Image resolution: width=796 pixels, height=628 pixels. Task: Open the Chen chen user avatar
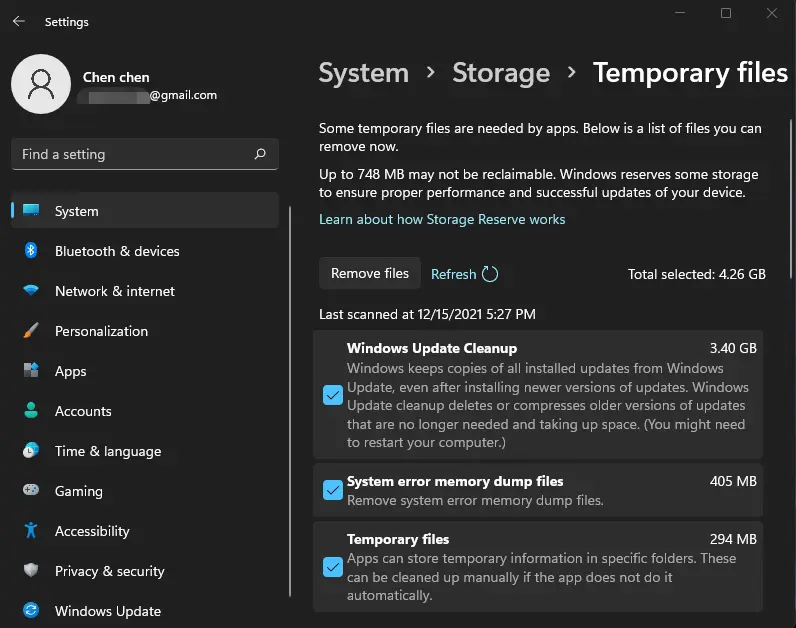point(41,84)
